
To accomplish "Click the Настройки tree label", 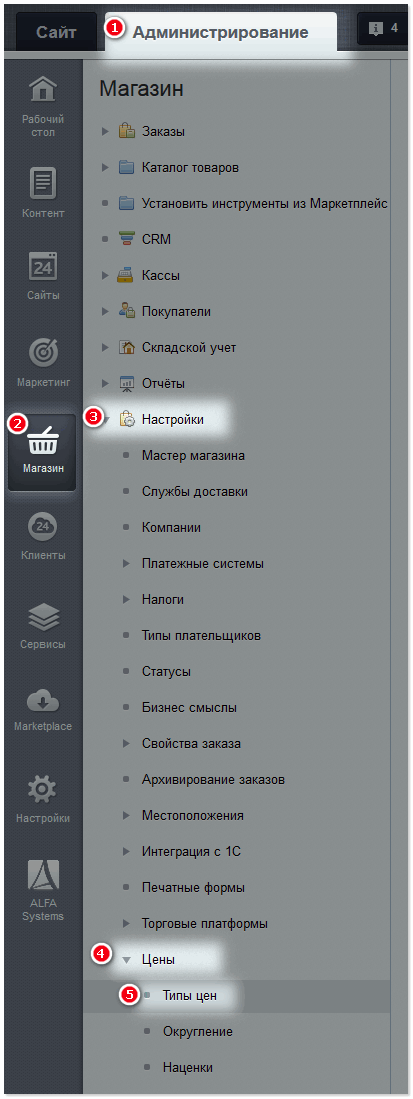I will 172,419.
